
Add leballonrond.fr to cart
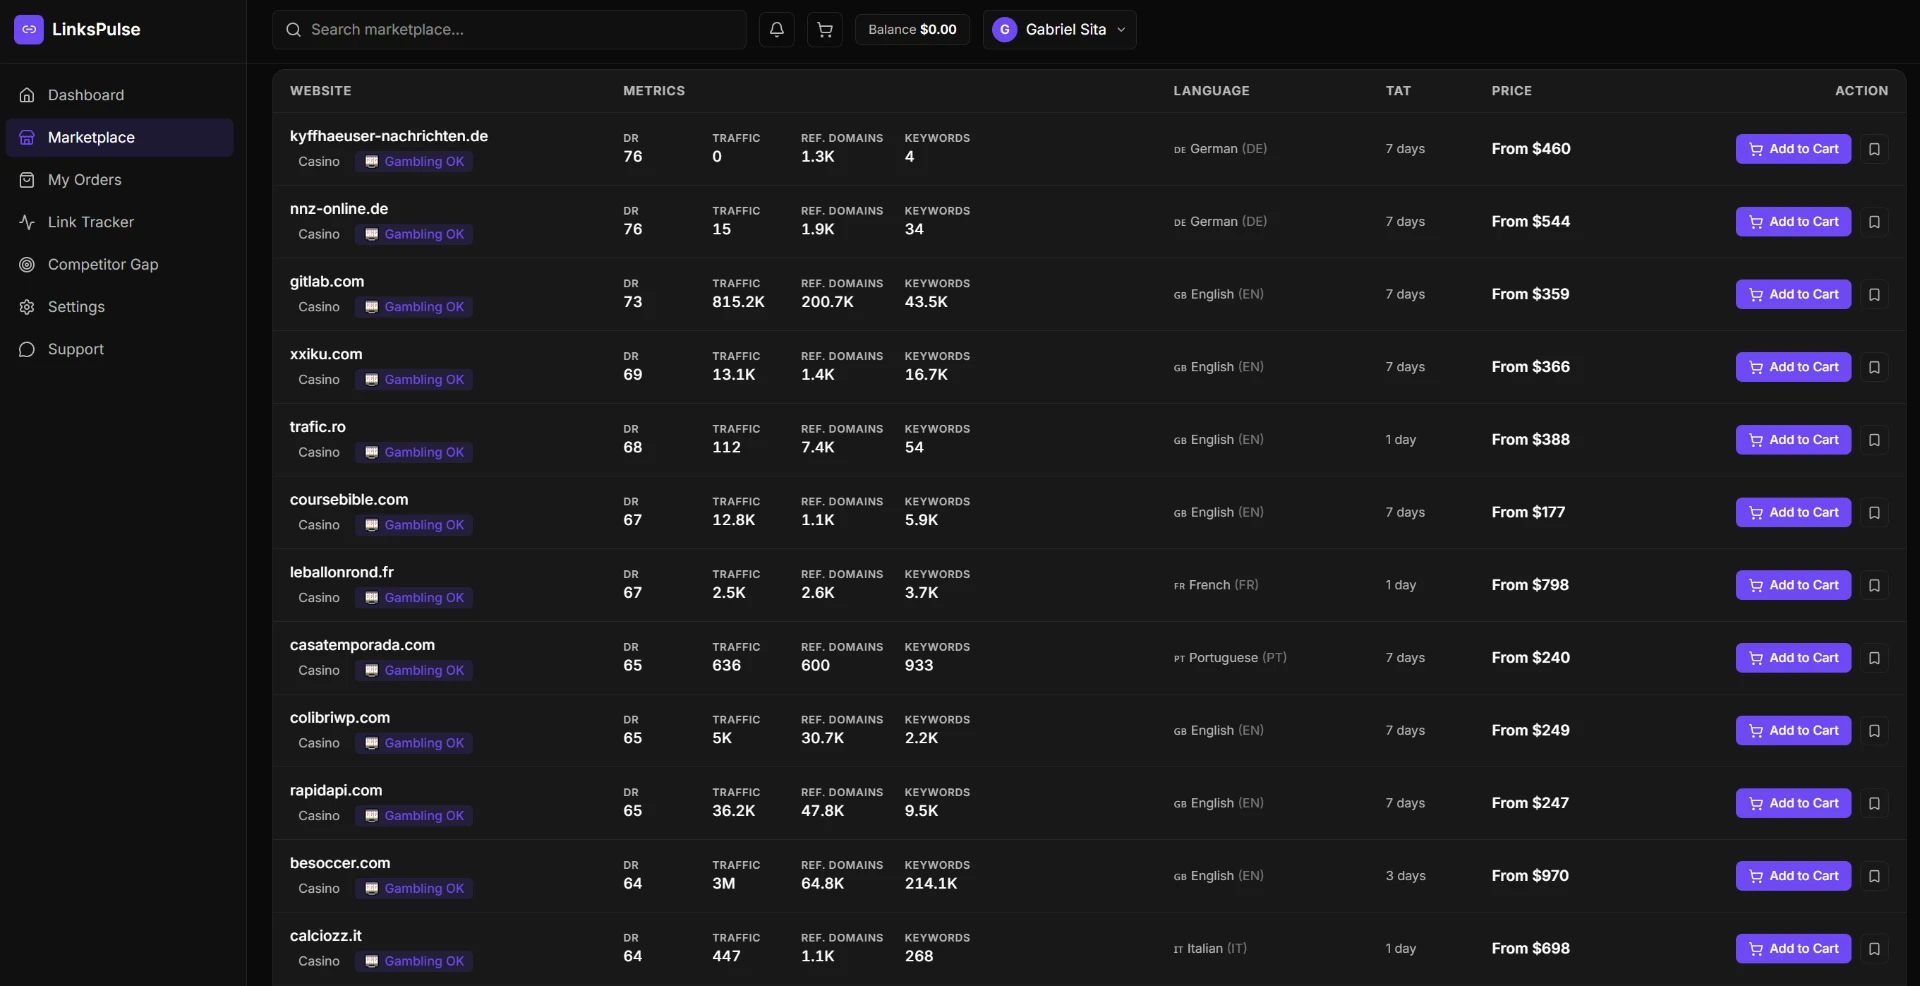pyautogui.click(x=1794, y=585)
